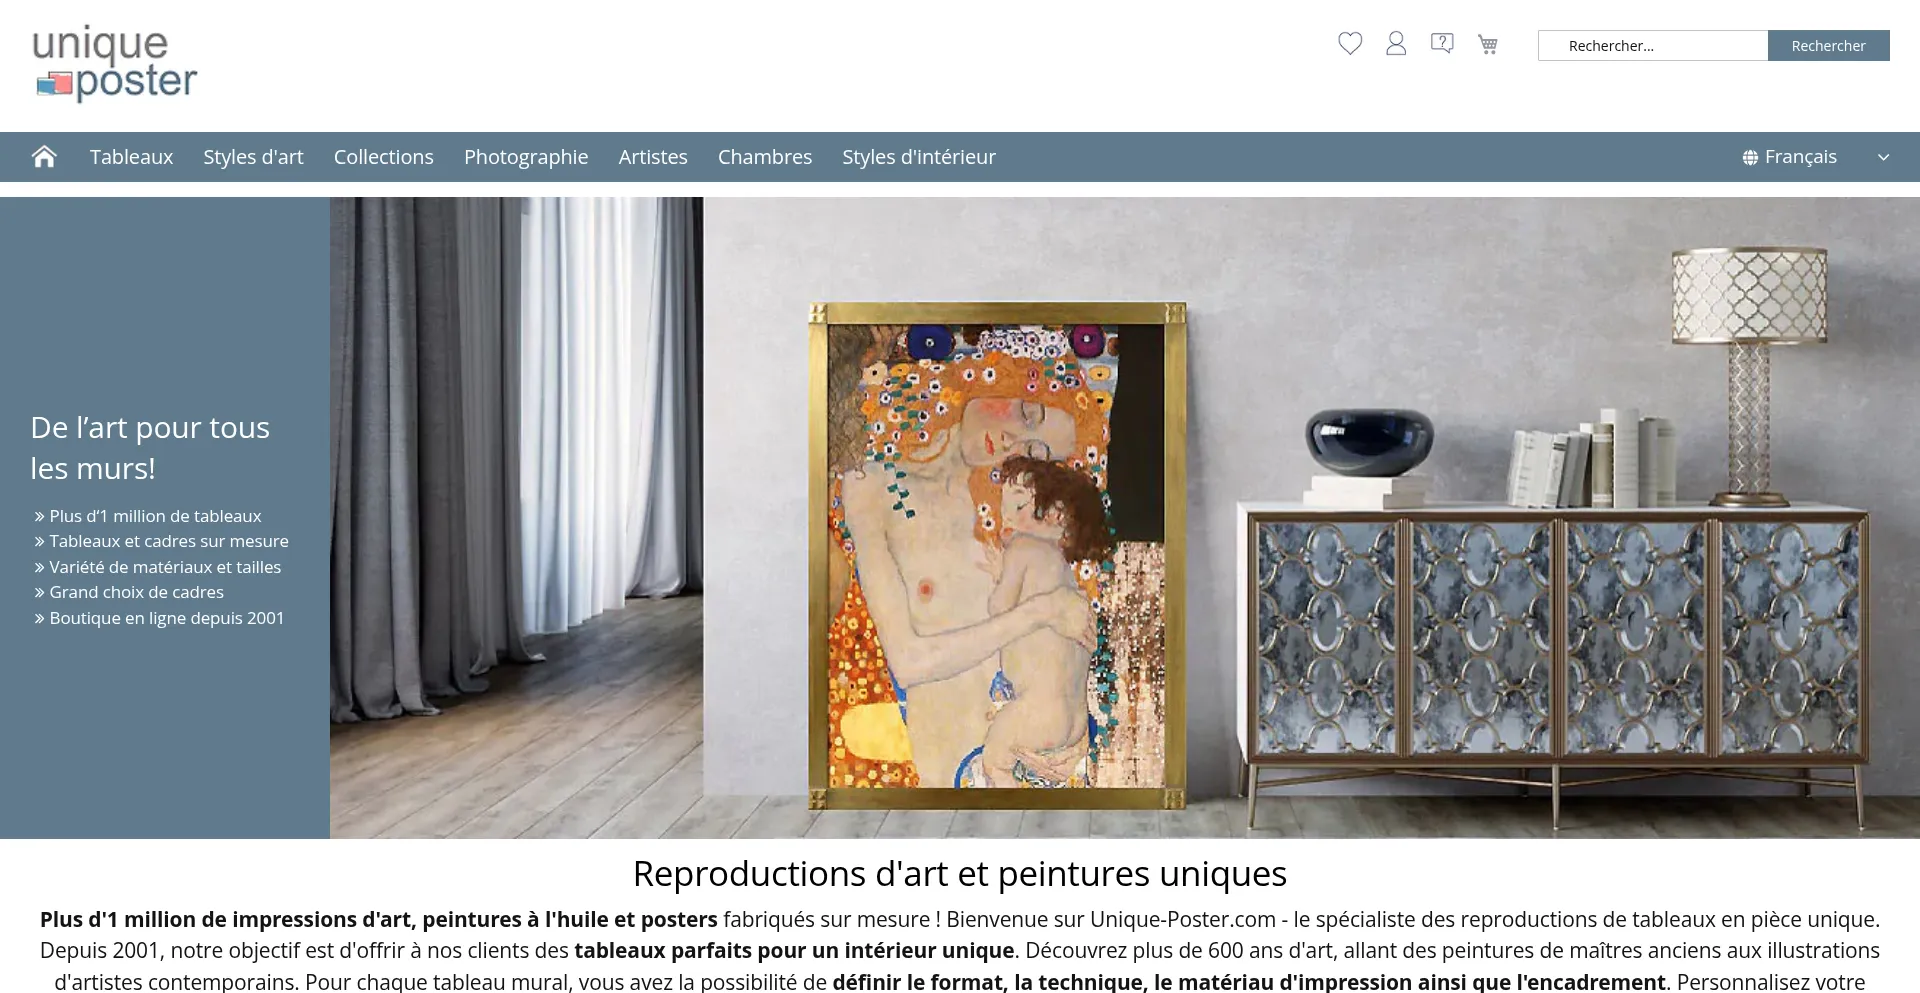Image resolution: width=1920 pixels, height=993 pixels.
Task: Open the Chambres menu
Action: [765, 157]
